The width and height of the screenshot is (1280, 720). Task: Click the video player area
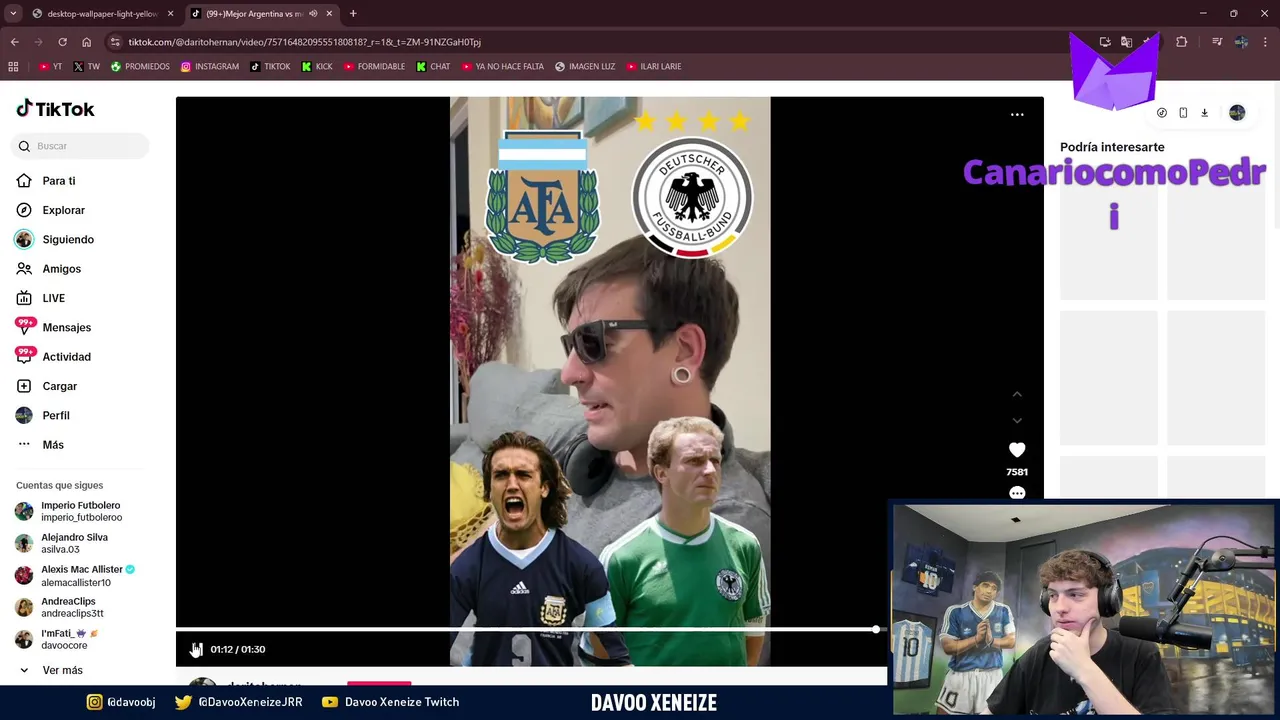610,380
